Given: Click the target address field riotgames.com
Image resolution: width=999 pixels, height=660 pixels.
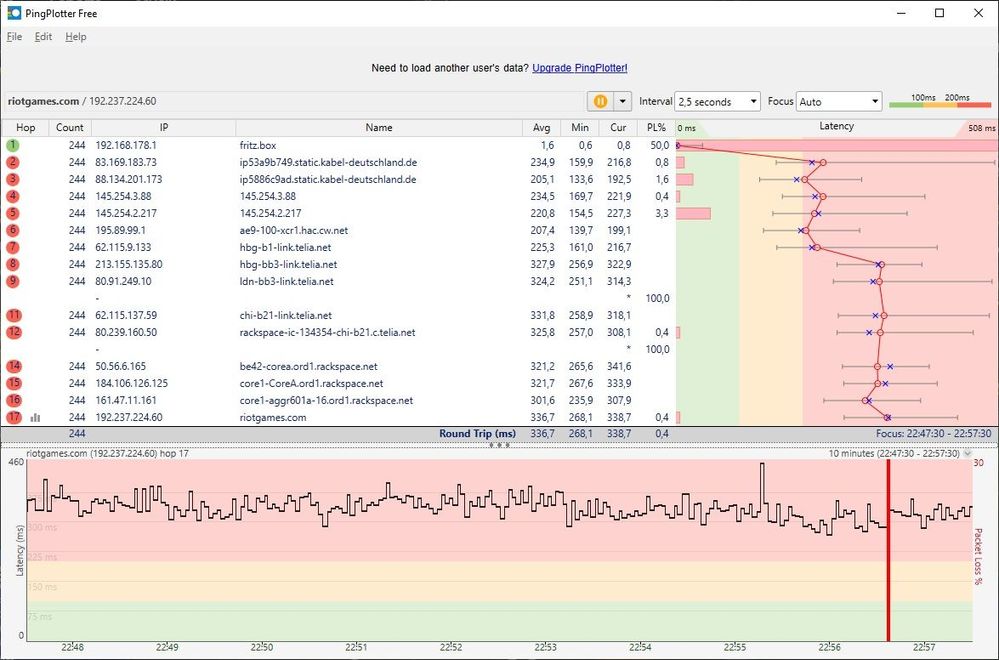Looking at the screenshot, I should tap(293, 101).
